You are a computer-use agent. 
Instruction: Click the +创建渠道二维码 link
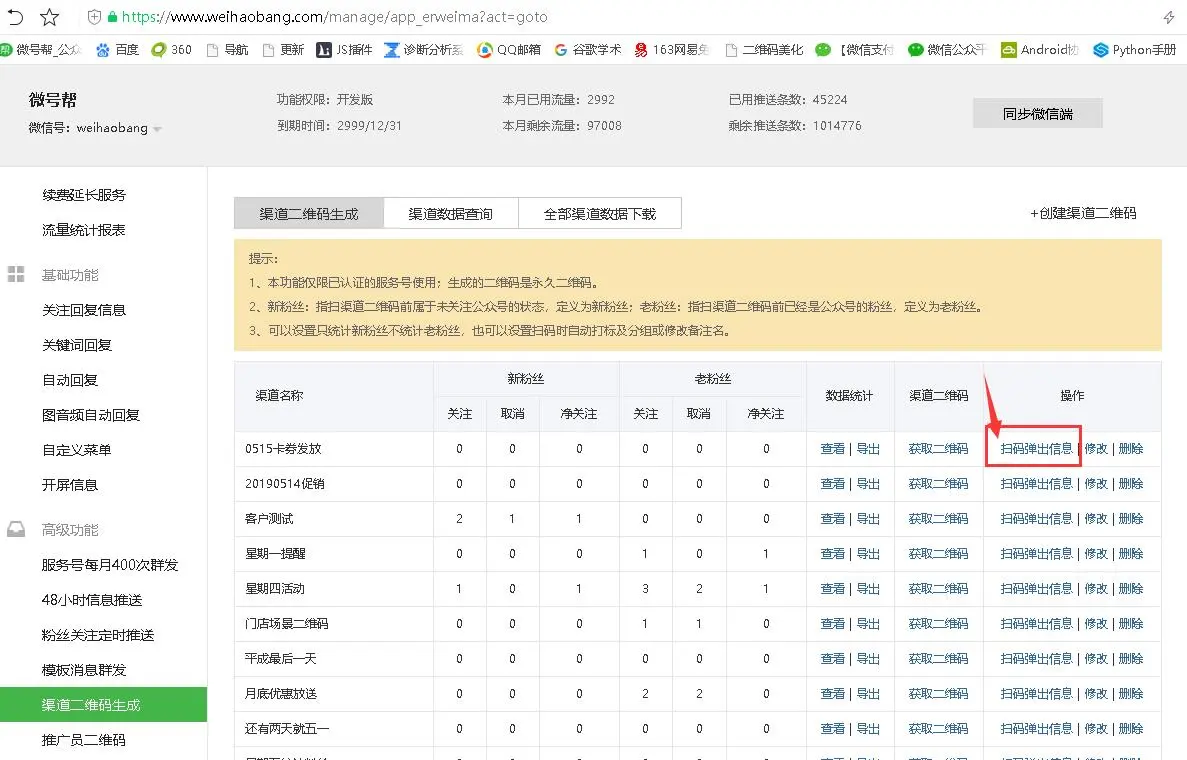click(x=1083, y=213)
